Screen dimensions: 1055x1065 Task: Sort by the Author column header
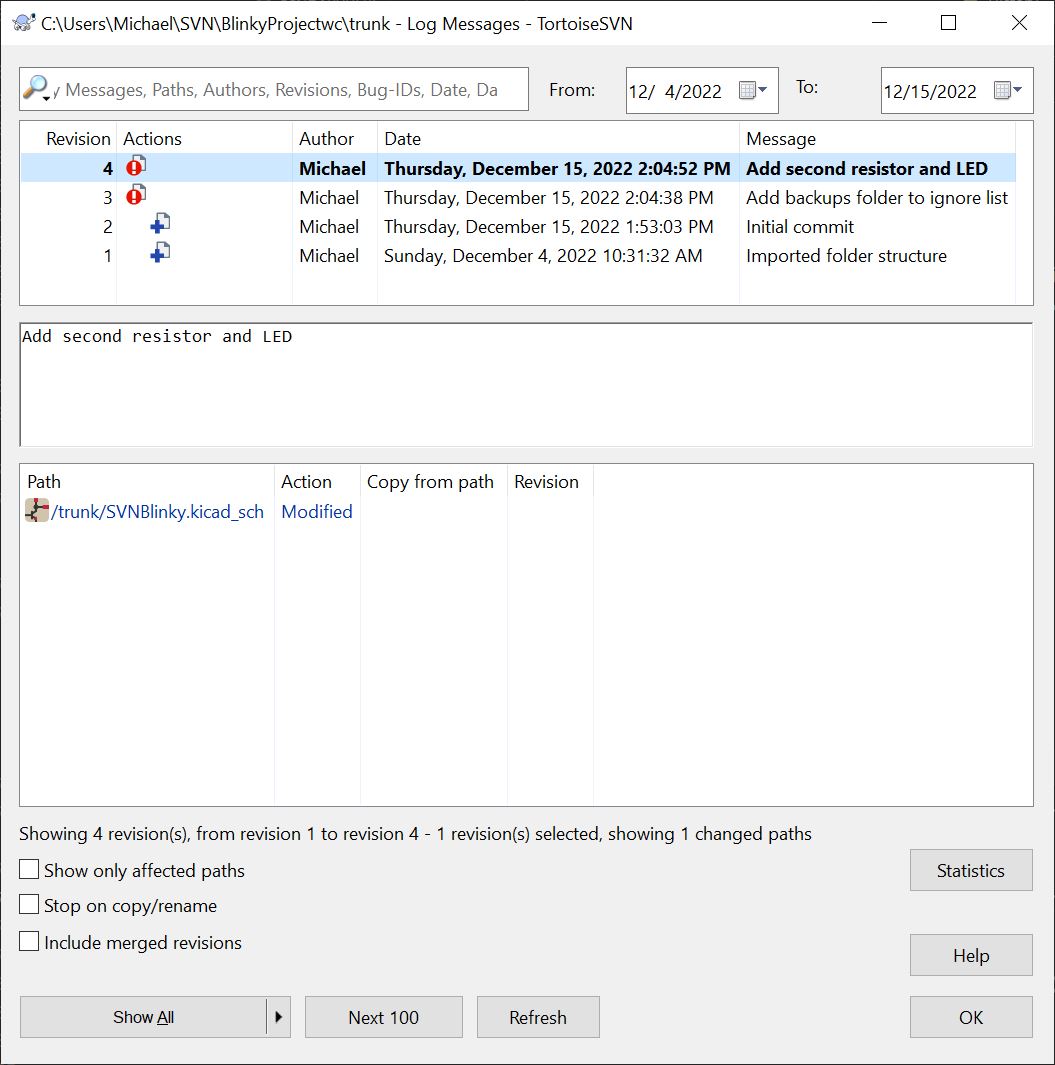[x=335, y=139]
